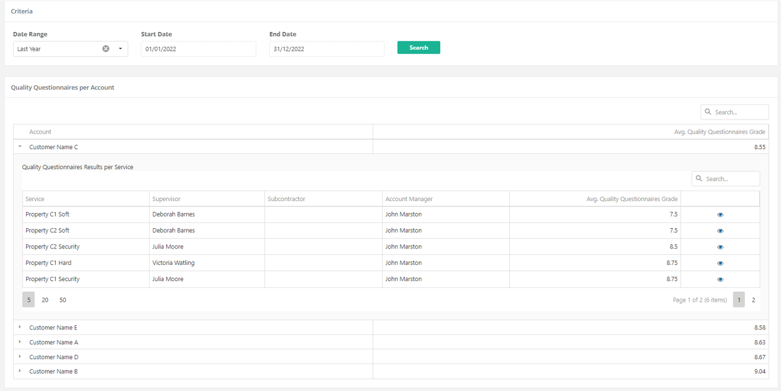The height and width of the screenshot is (391, 781).
Task: Open the Date Range dropdown arrow
Action: point(120,49)
